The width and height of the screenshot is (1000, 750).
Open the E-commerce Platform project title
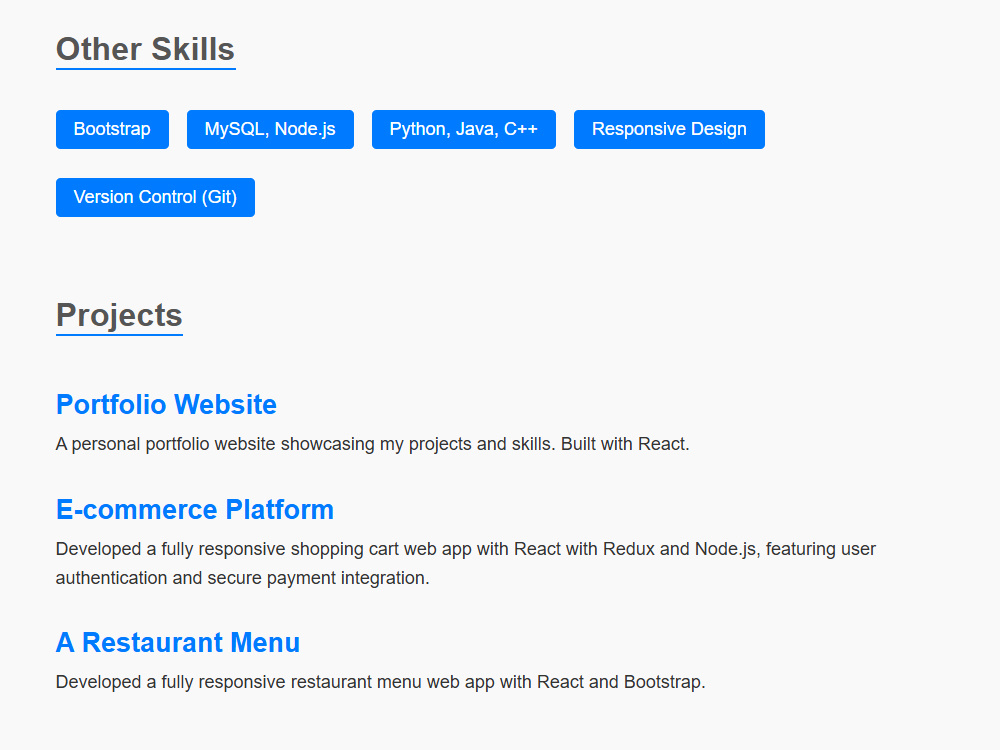195,510
